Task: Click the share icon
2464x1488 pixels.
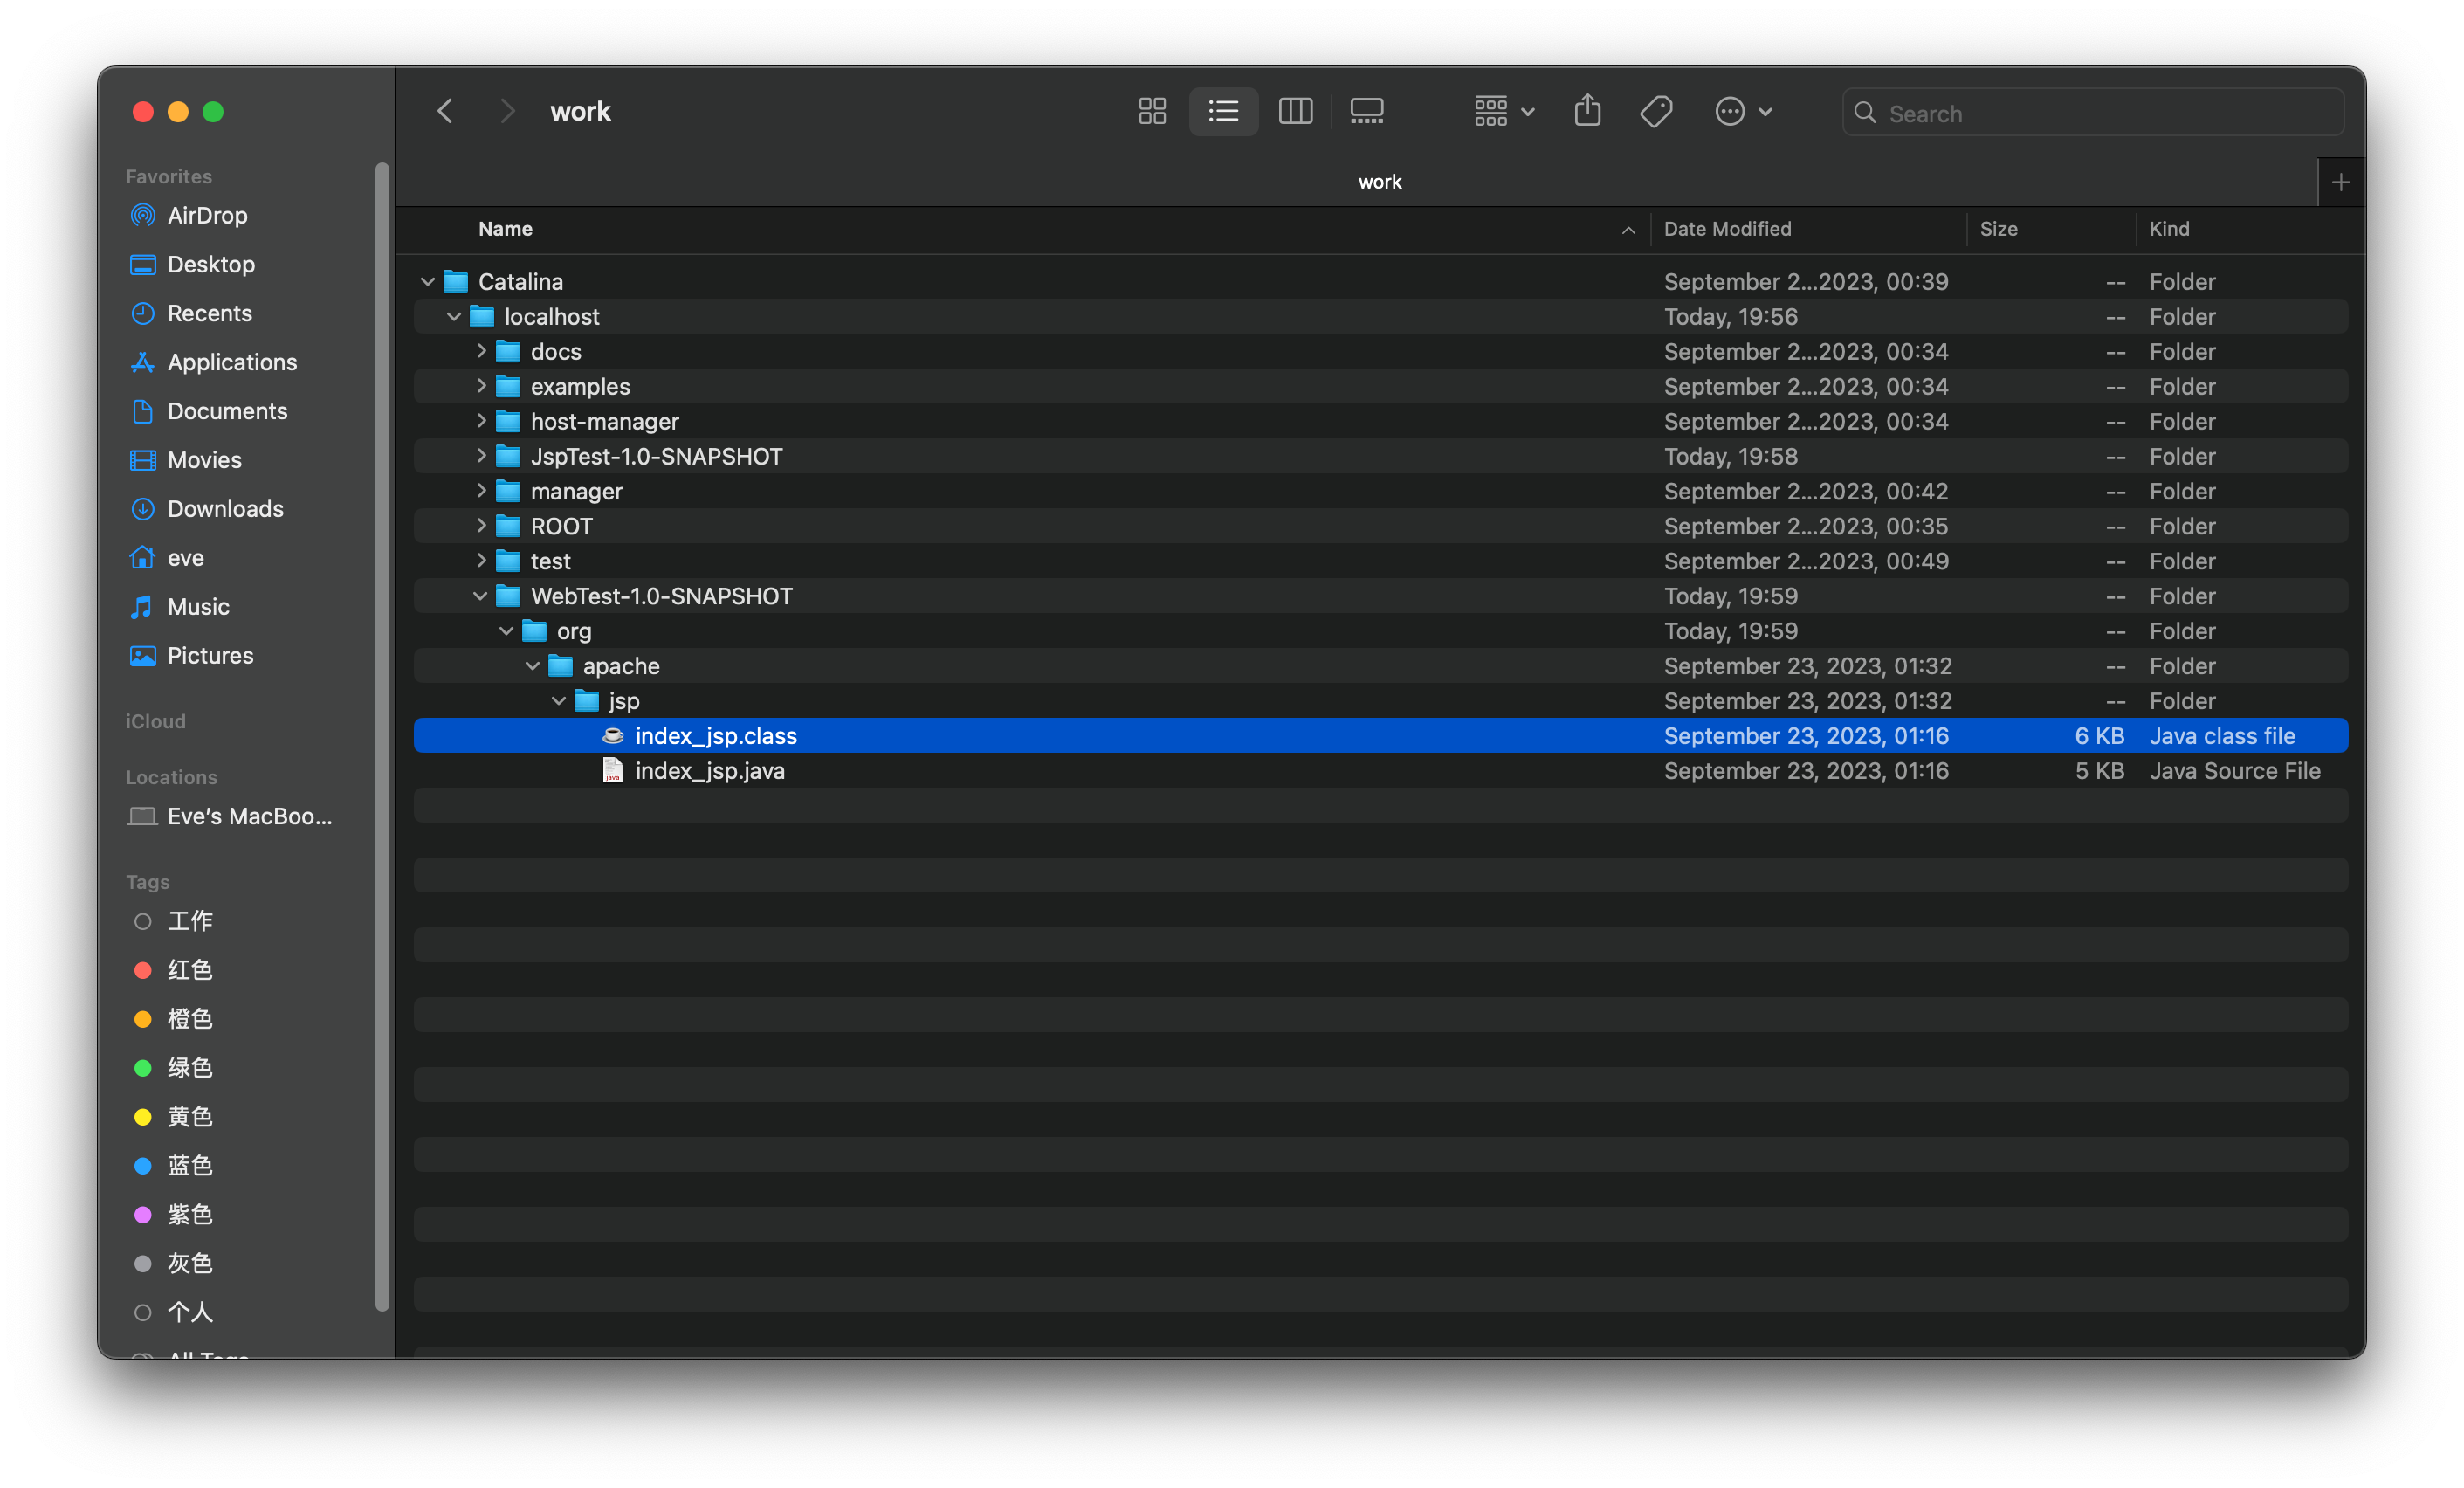Action: pyautogui.click(x=1587, y=109)
